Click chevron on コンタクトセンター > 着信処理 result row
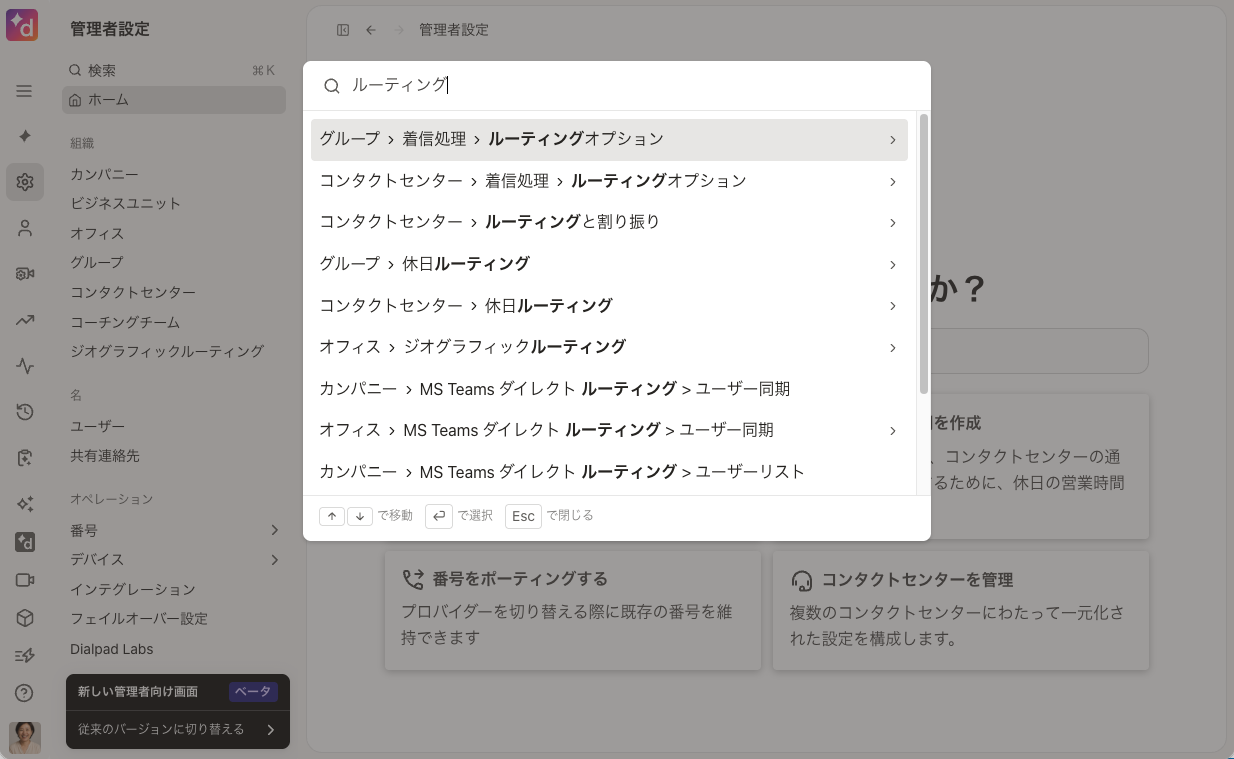1234x759 pixels. click(x=892, y=181)
